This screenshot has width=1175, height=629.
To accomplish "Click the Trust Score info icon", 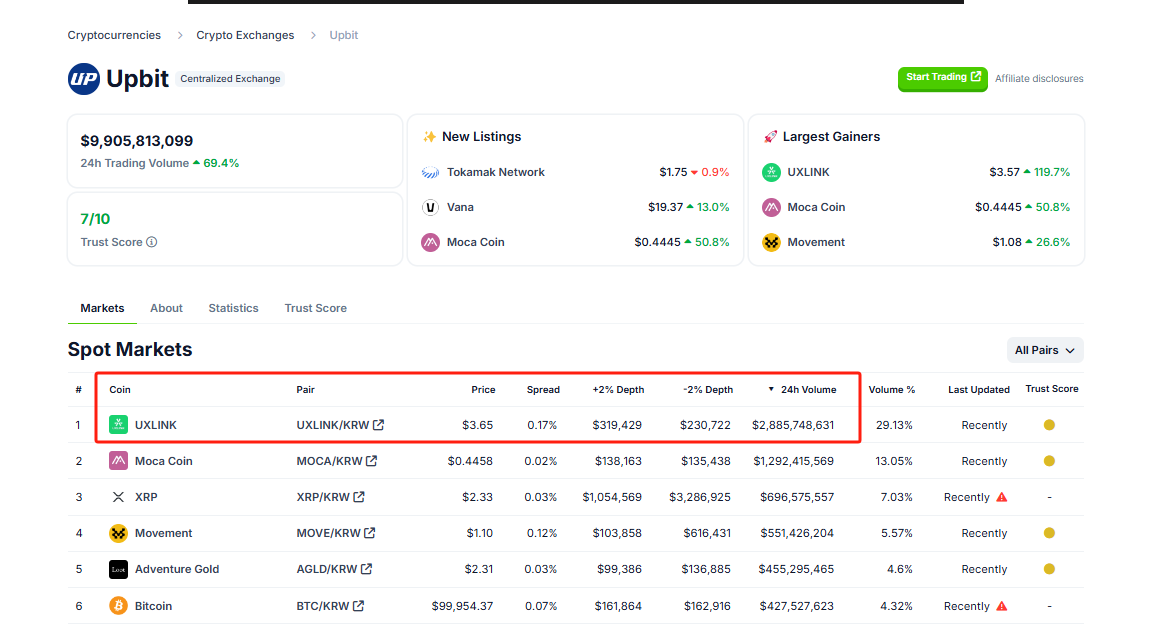I will point(152,242).
